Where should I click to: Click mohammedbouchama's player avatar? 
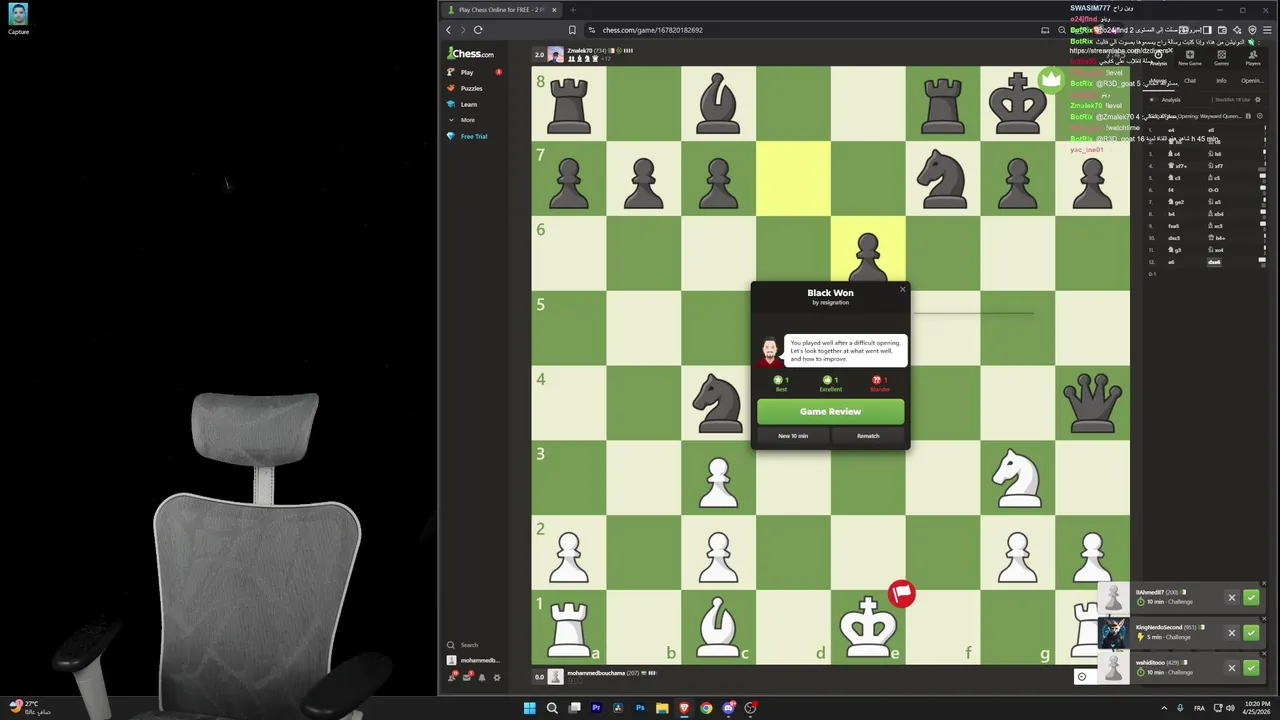coord(555,677)
